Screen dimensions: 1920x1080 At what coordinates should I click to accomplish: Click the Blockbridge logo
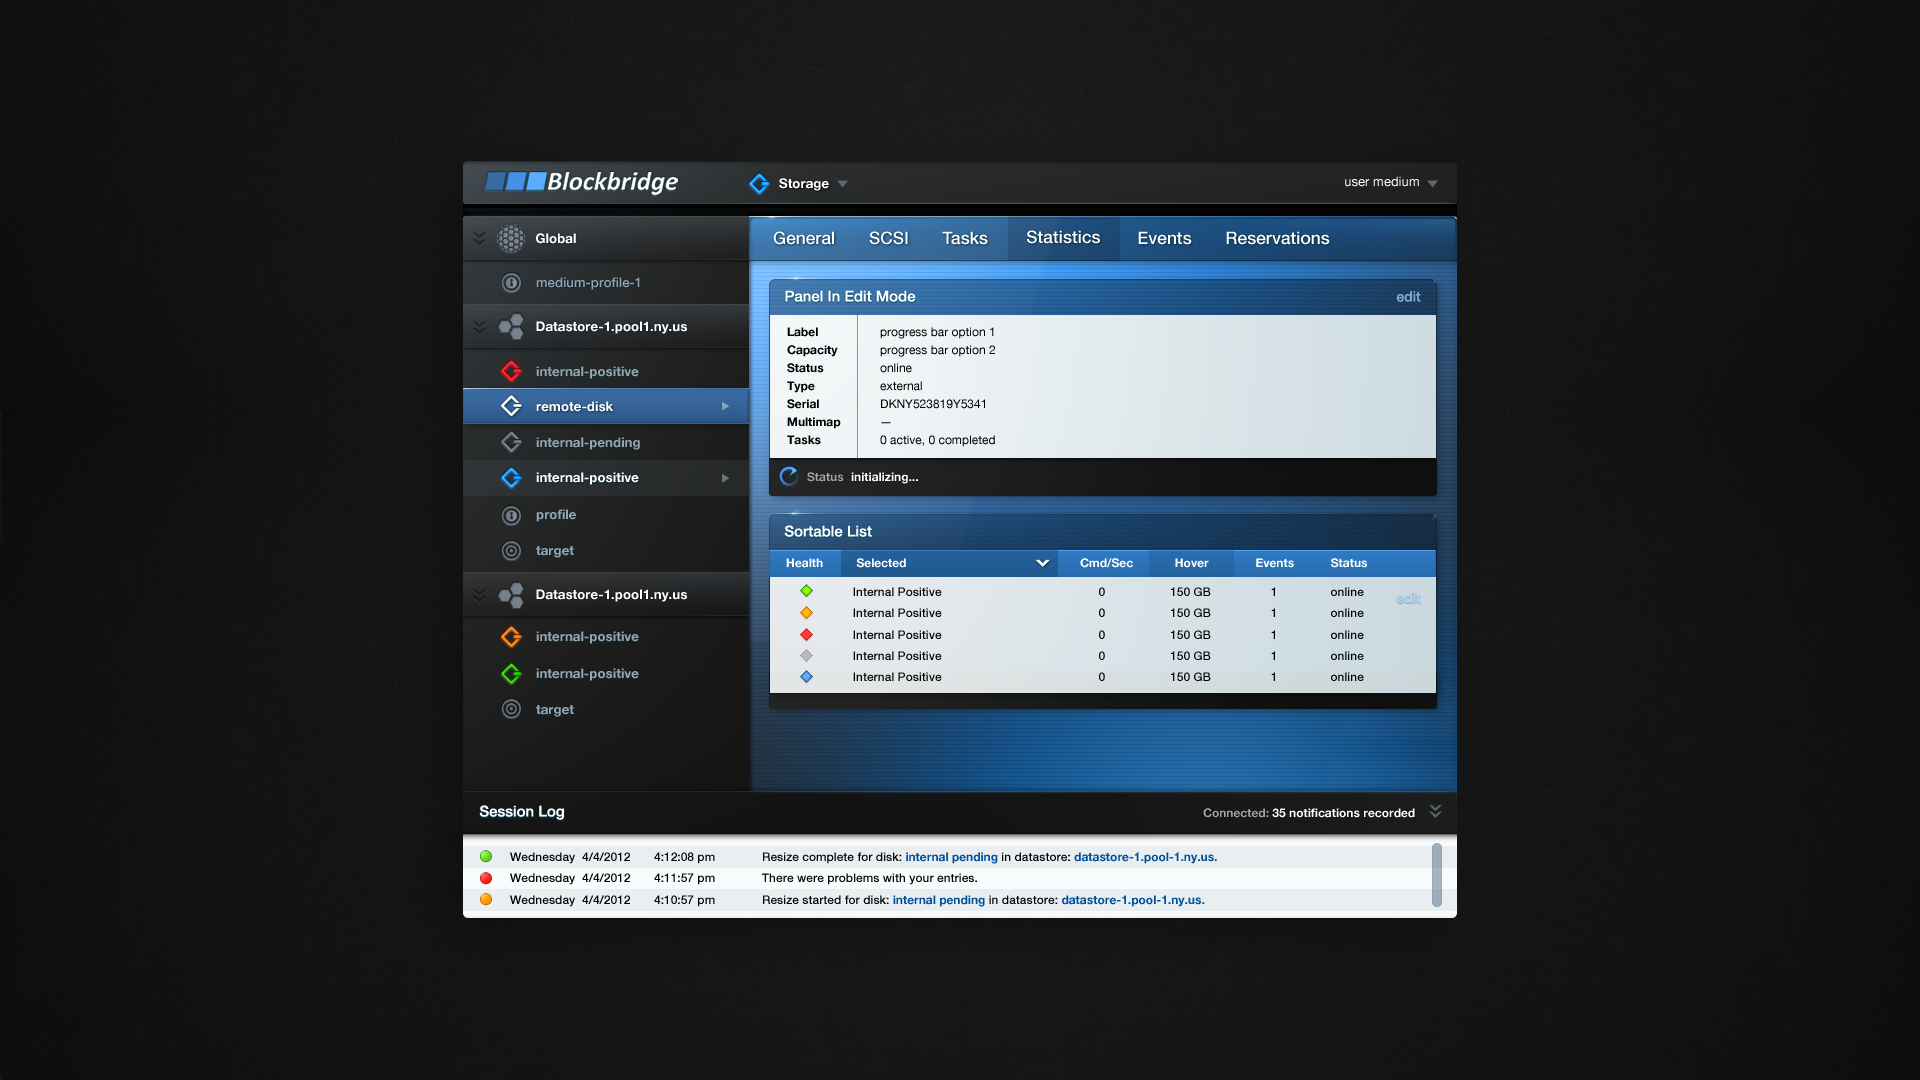tap(582, 182)
